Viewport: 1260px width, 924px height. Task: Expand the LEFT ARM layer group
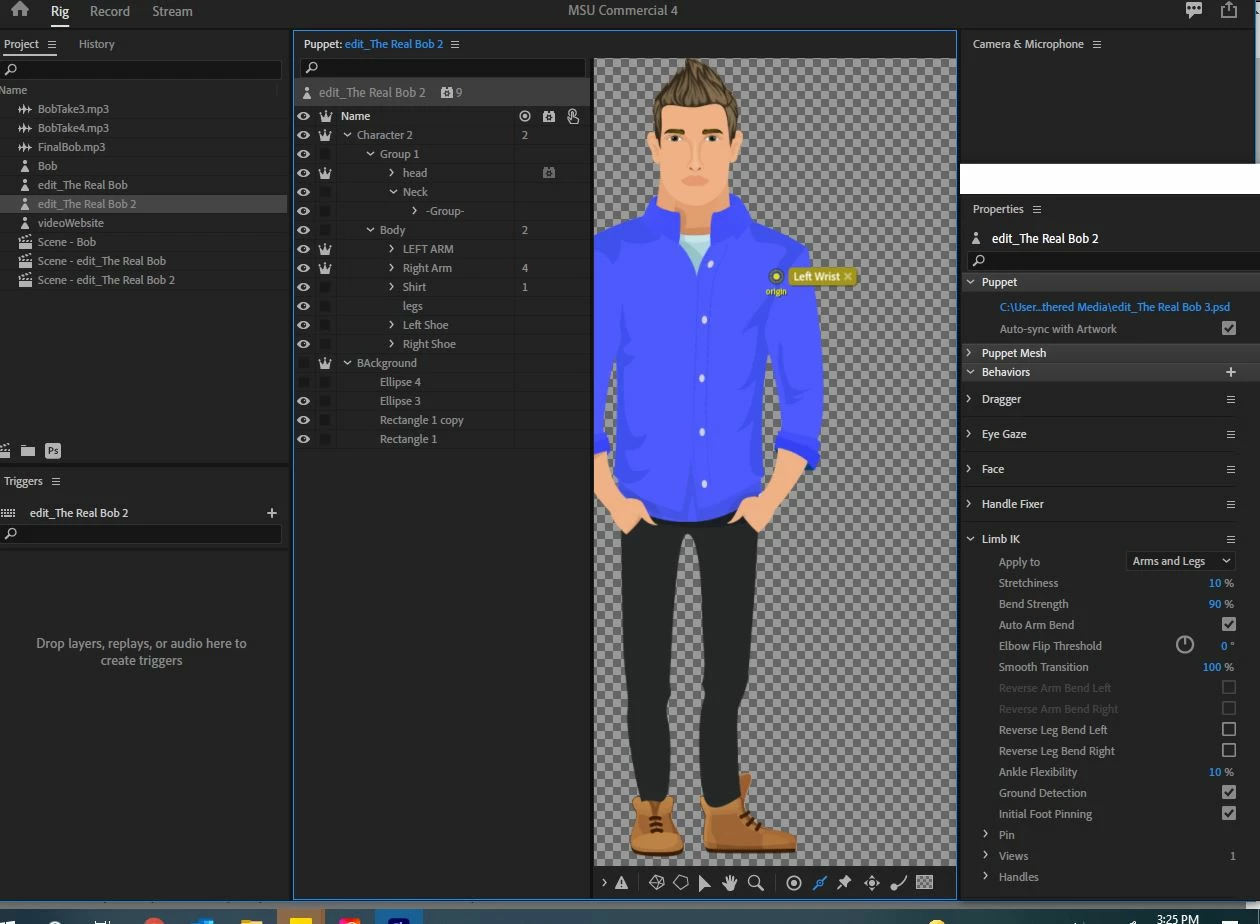click(392, 249)
